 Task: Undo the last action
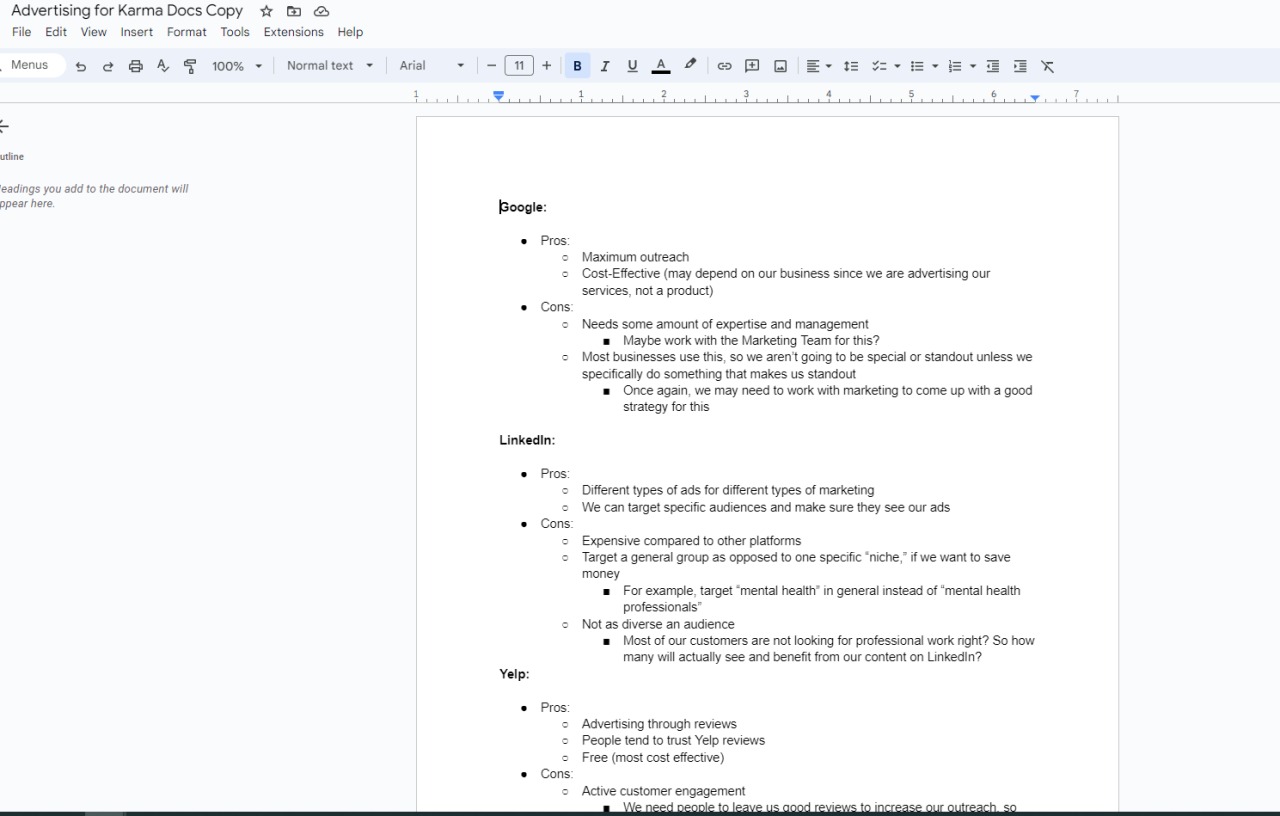(x=81, y=66)
